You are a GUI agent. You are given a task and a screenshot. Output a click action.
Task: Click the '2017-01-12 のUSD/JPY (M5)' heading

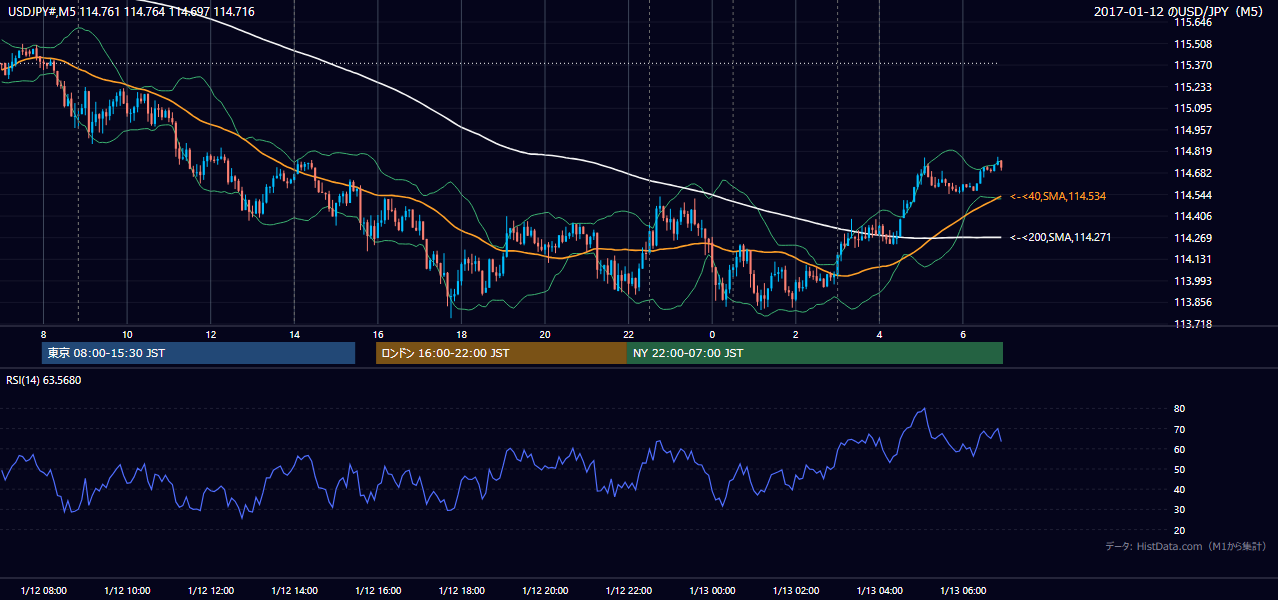1180,12
